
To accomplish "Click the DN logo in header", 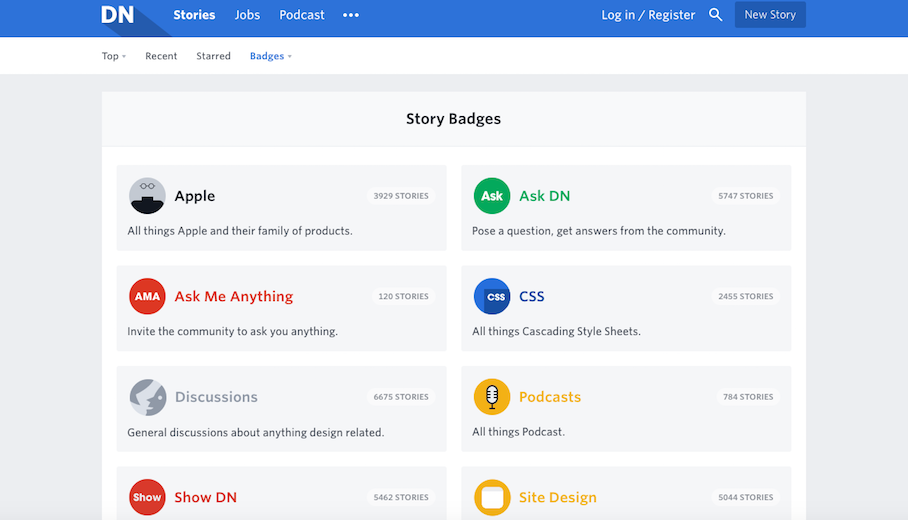I will 118,14.
